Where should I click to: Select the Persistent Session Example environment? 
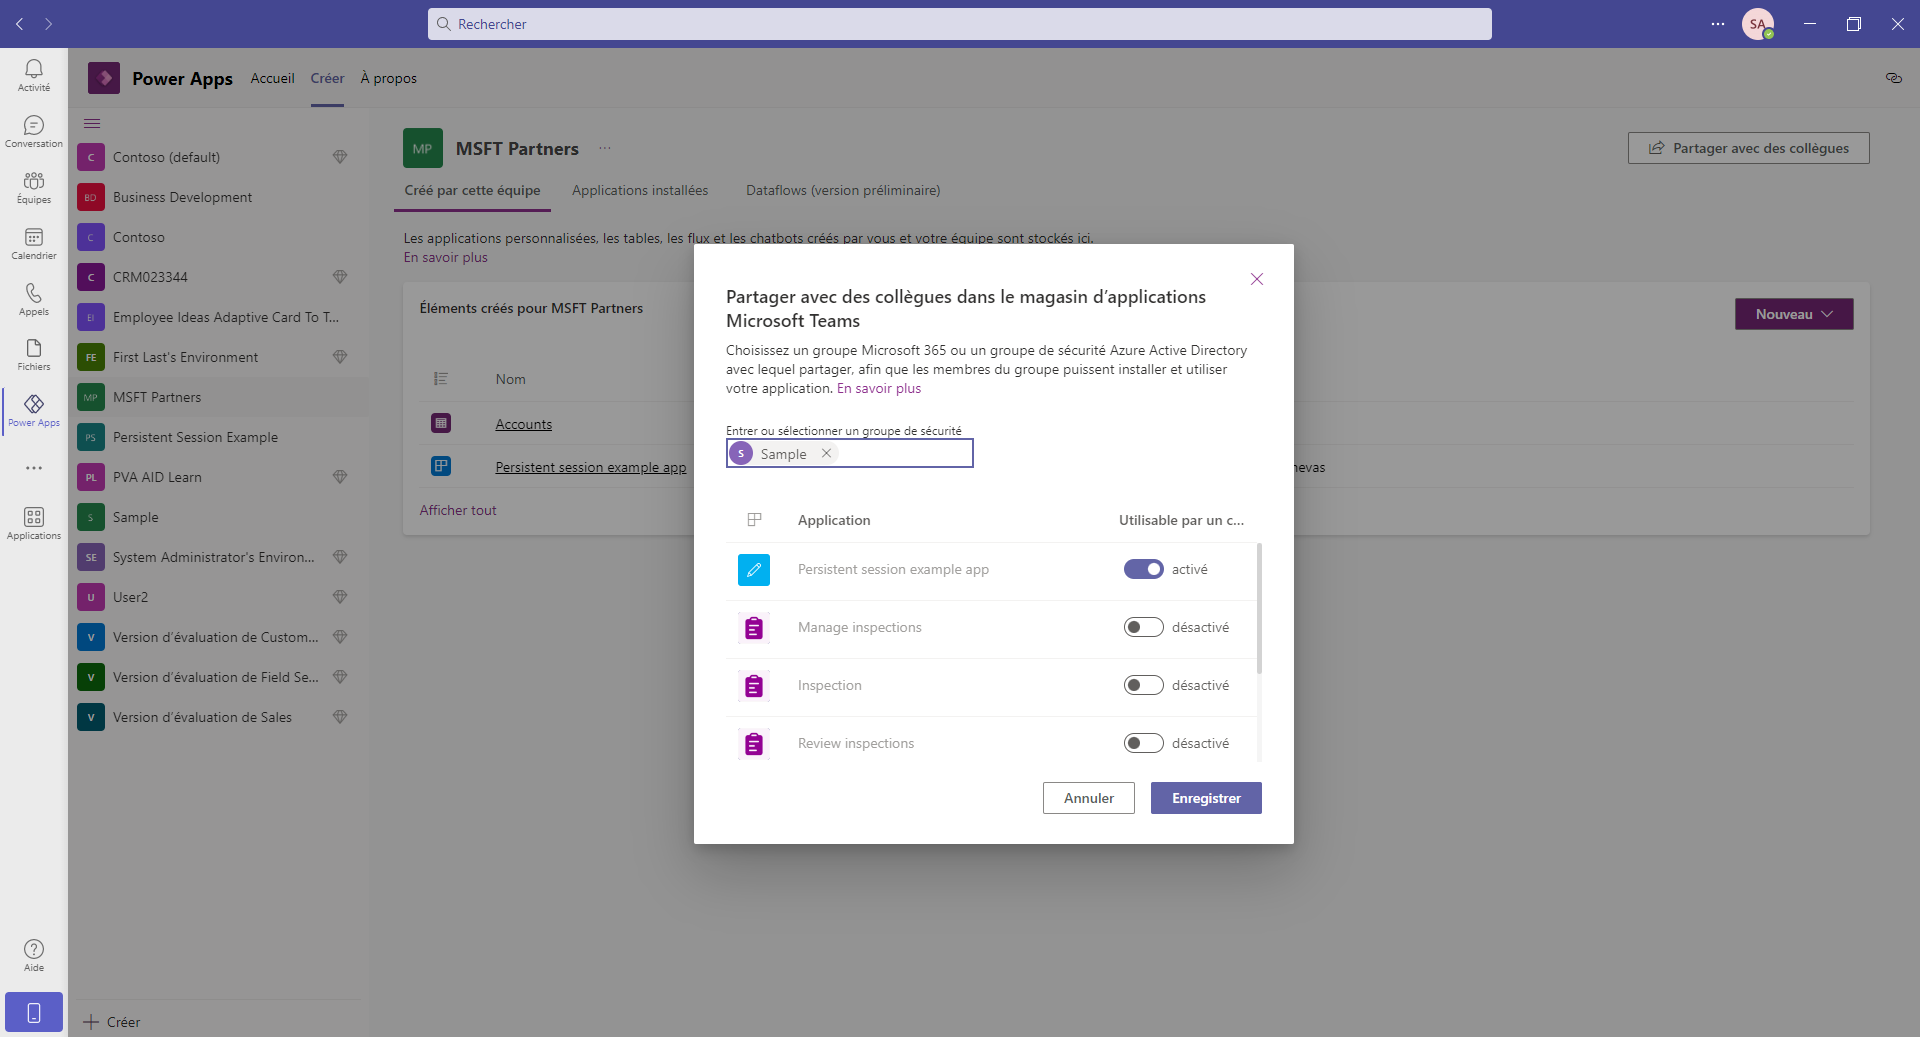pos(218,437)
